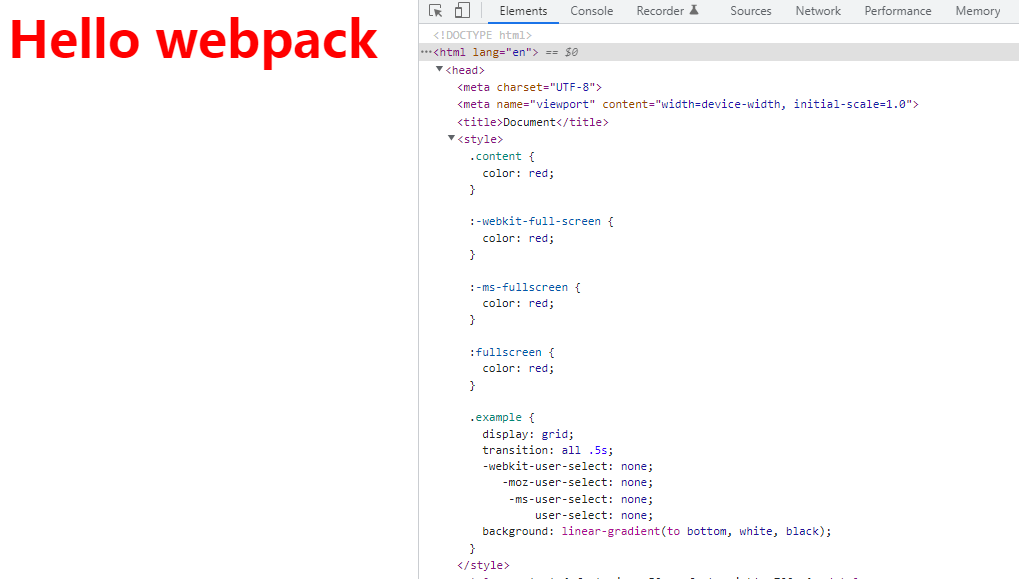
Task: Click the transition: all .5s line
Action: 547,450
